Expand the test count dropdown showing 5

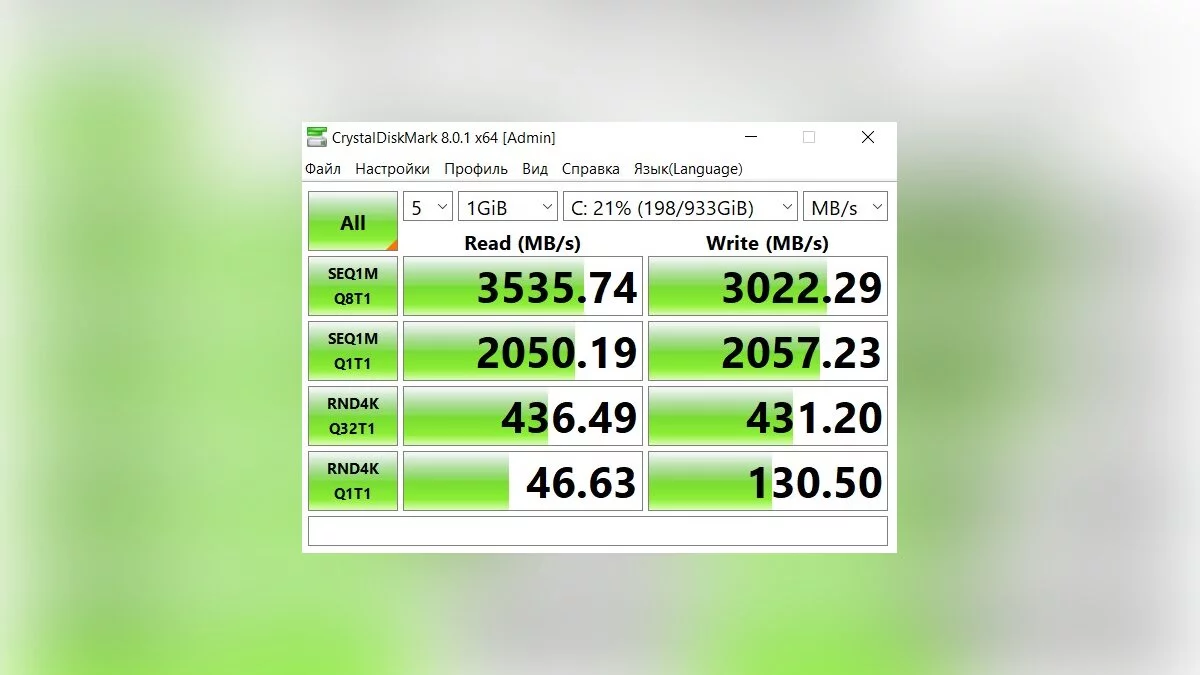[x=428, y=207]
